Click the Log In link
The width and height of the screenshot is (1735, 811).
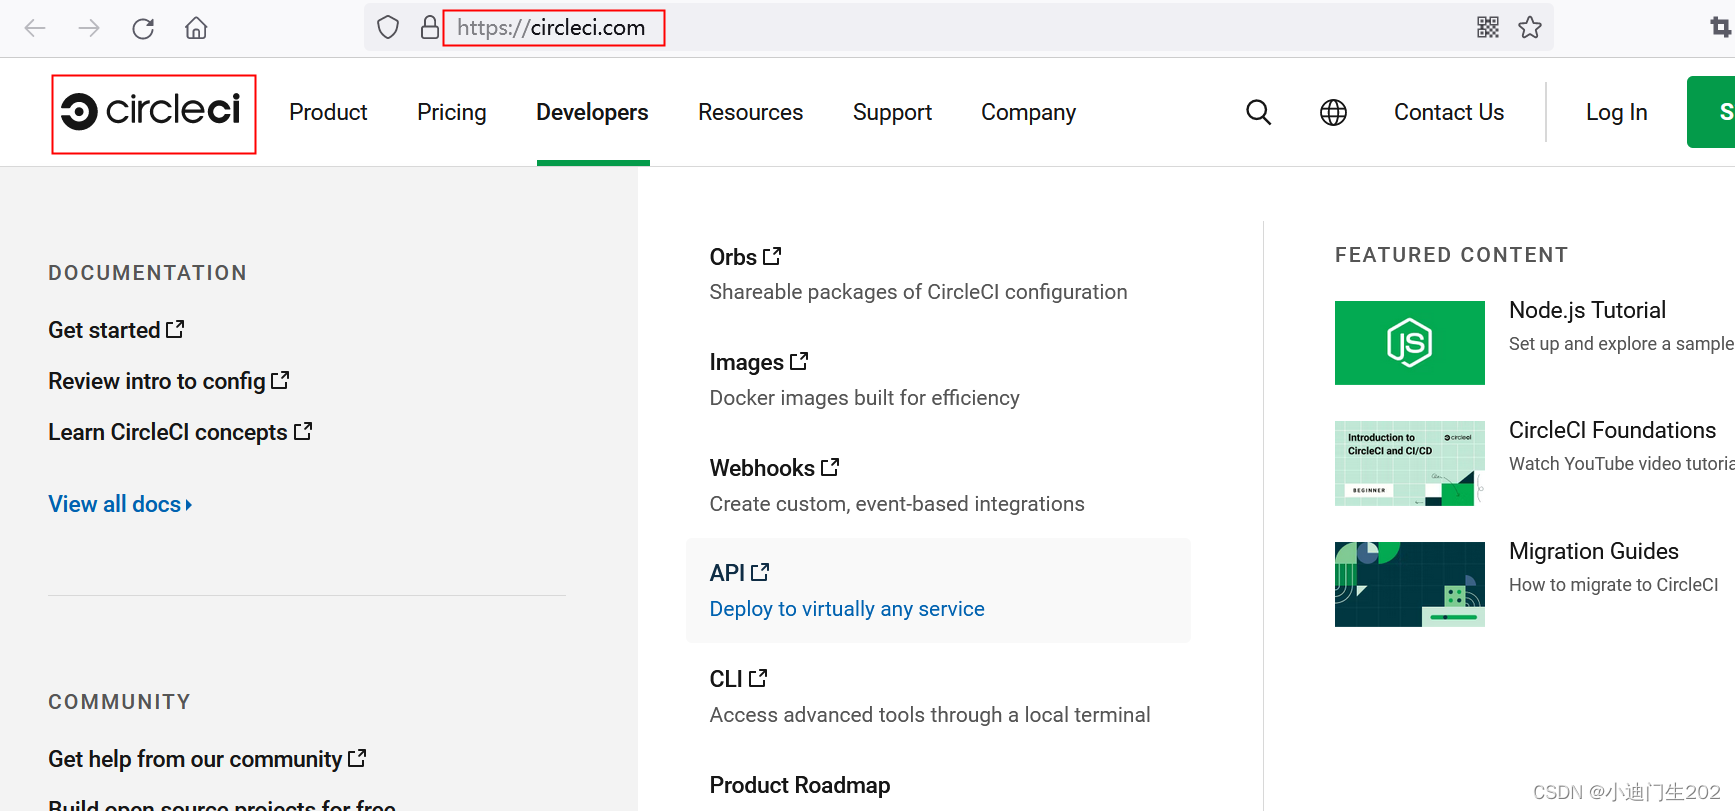(1616, 112)
